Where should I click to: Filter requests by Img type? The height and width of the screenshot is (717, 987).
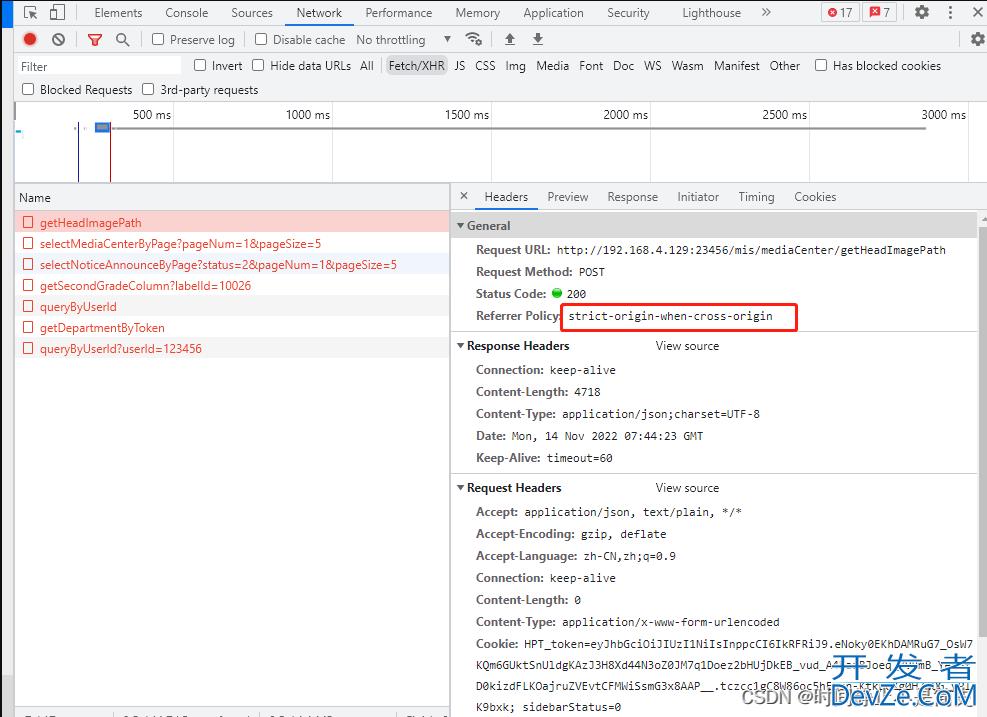[x=516, y=65]
